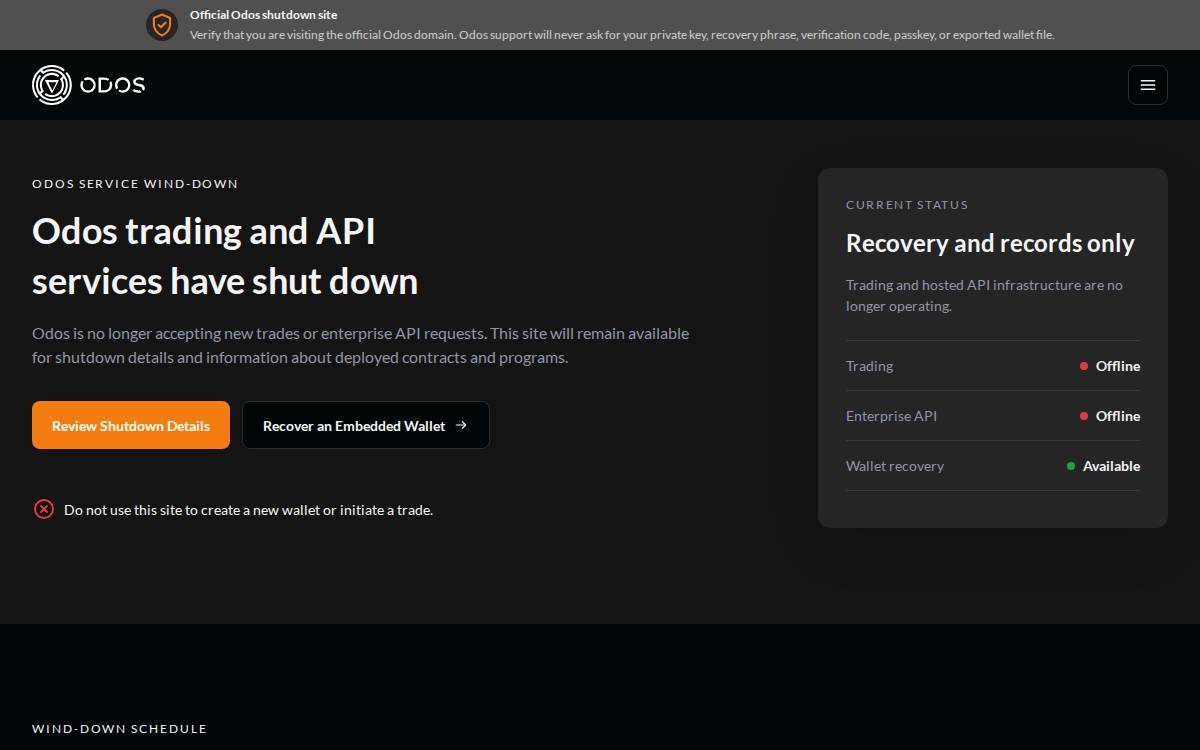Click 'Offline' status in Enterprise API row
The height and width of the screenshot is (750, 1200).
(x=1118, y=416)
